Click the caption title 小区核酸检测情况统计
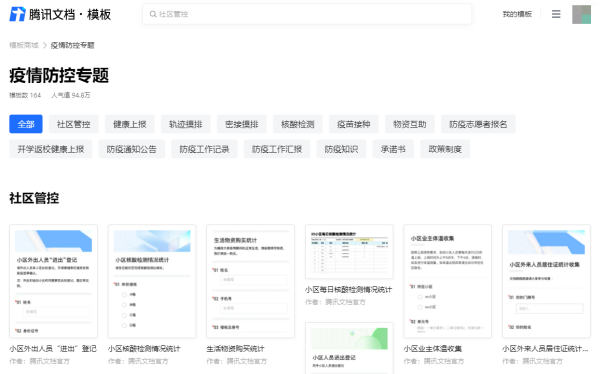 [x=144, y=349]
